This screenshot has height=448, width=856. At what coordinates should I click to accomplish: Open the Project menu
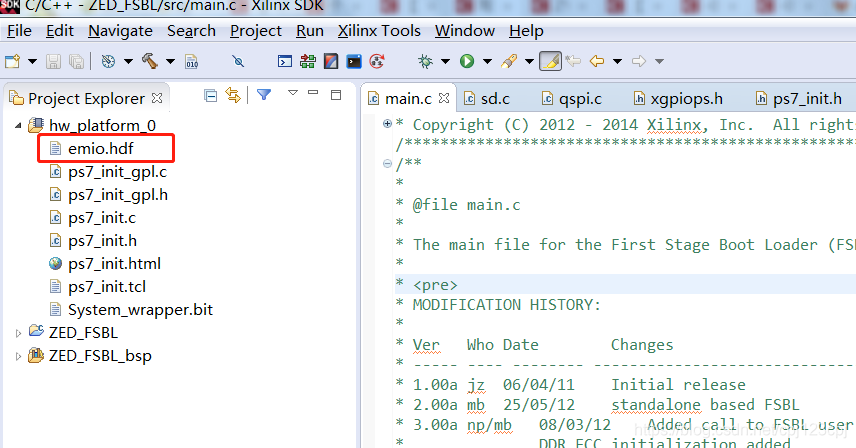(255, 31)
